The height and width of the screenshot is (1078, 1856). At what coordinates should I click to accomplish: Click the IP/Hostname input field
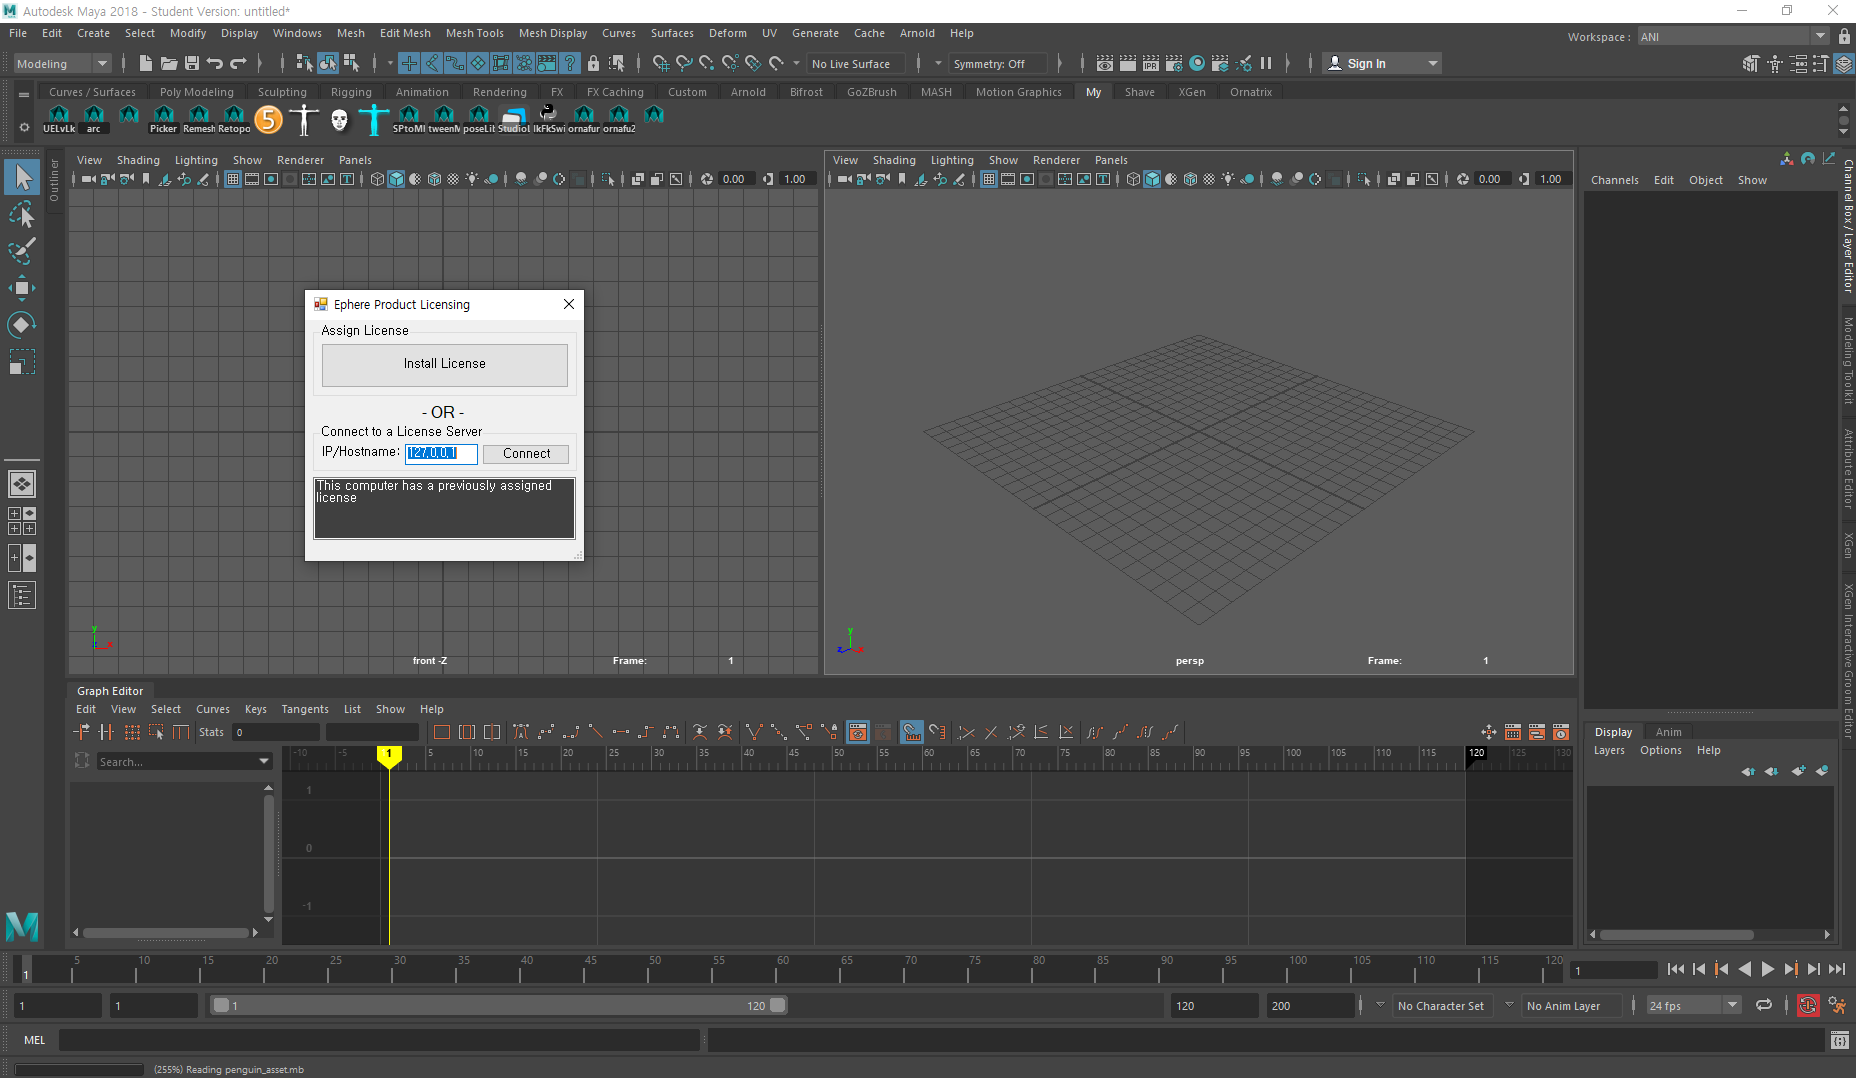[440, 453]
